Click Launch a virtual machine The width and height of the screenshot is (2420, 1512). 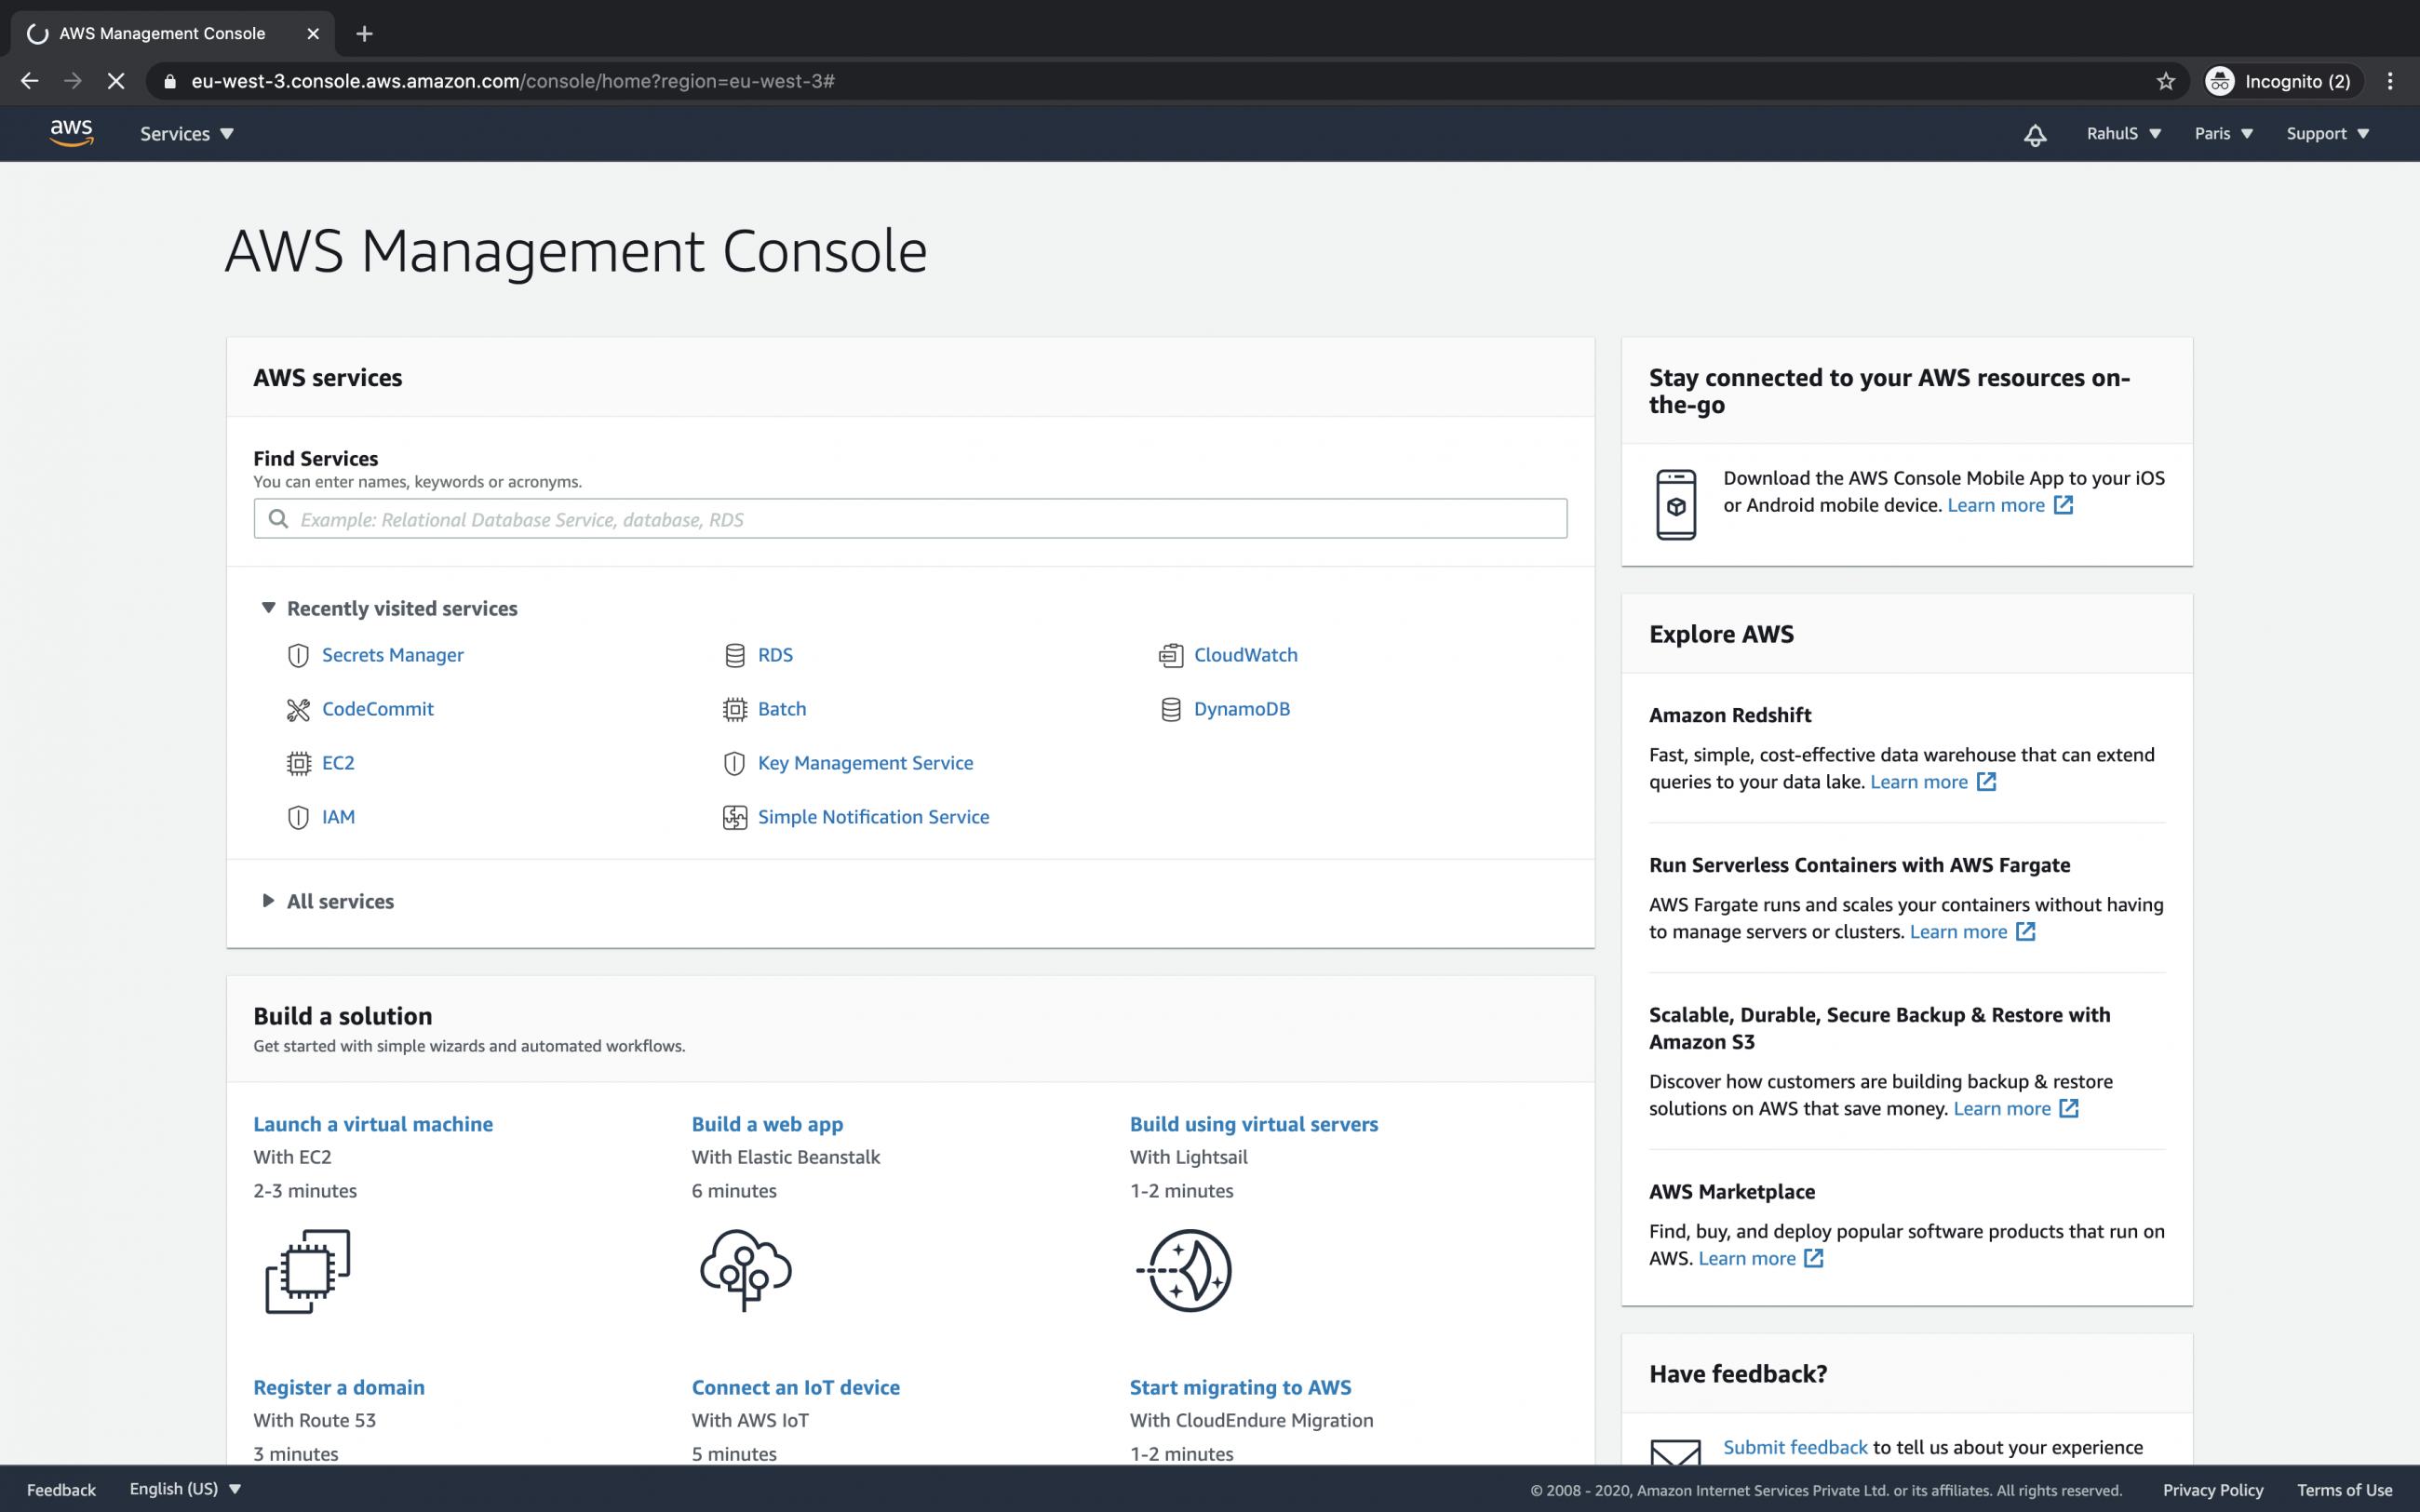[x=373, y=1124]
